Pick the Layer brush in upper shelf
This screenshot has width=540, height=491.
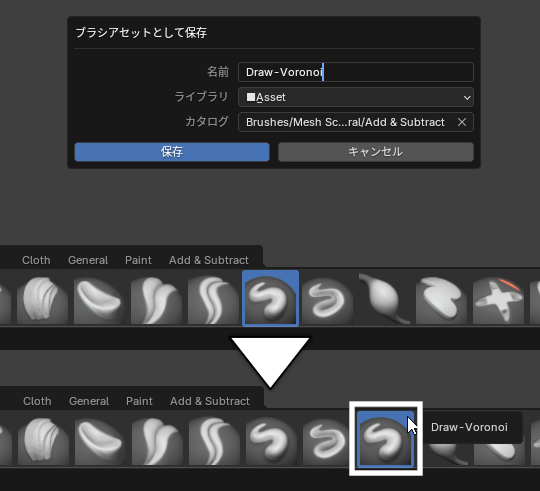point(441,300)
